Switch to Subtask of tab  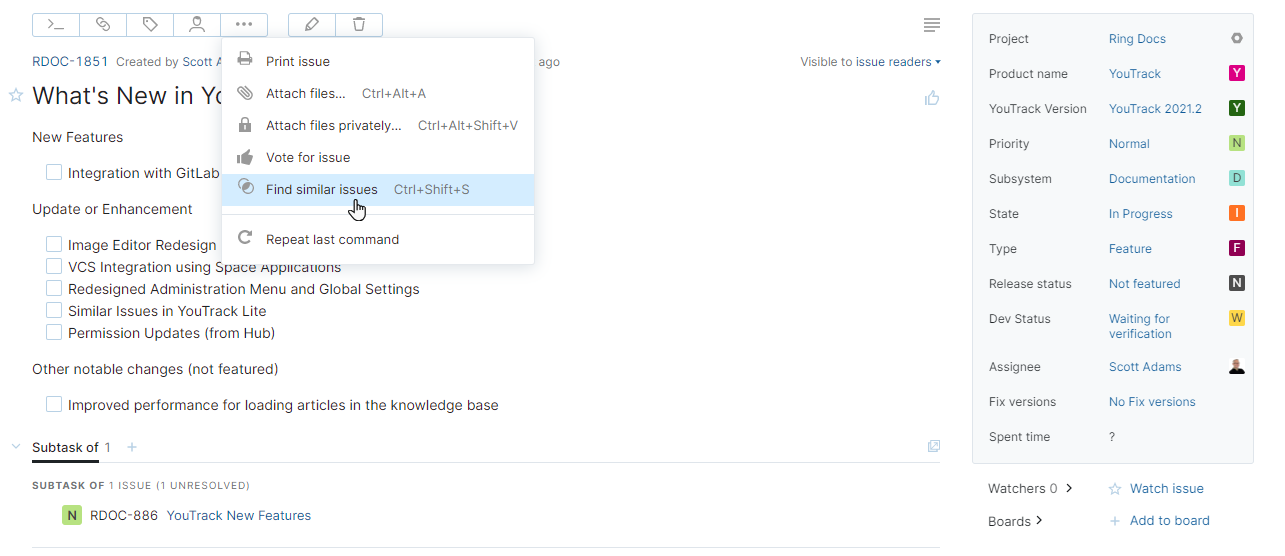click(65, 447)
